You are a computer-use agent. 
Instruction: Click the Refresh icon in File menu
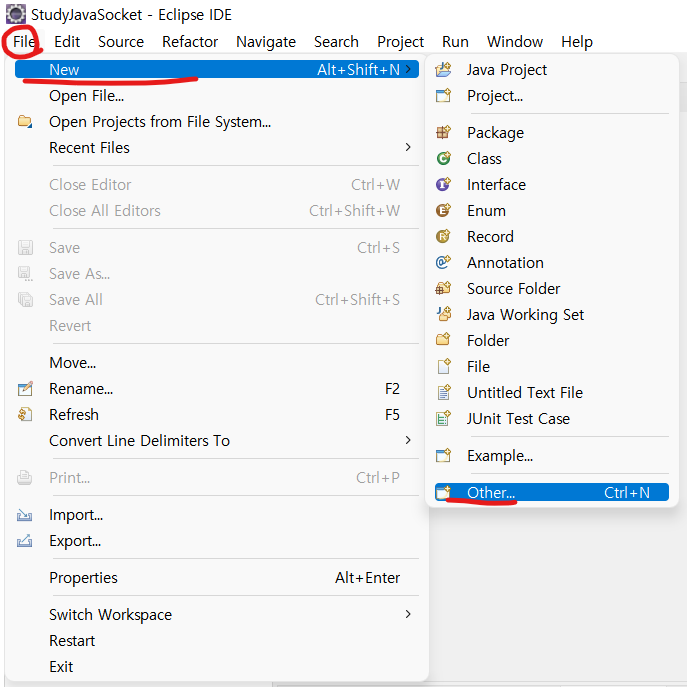click(x=25, y=414)
